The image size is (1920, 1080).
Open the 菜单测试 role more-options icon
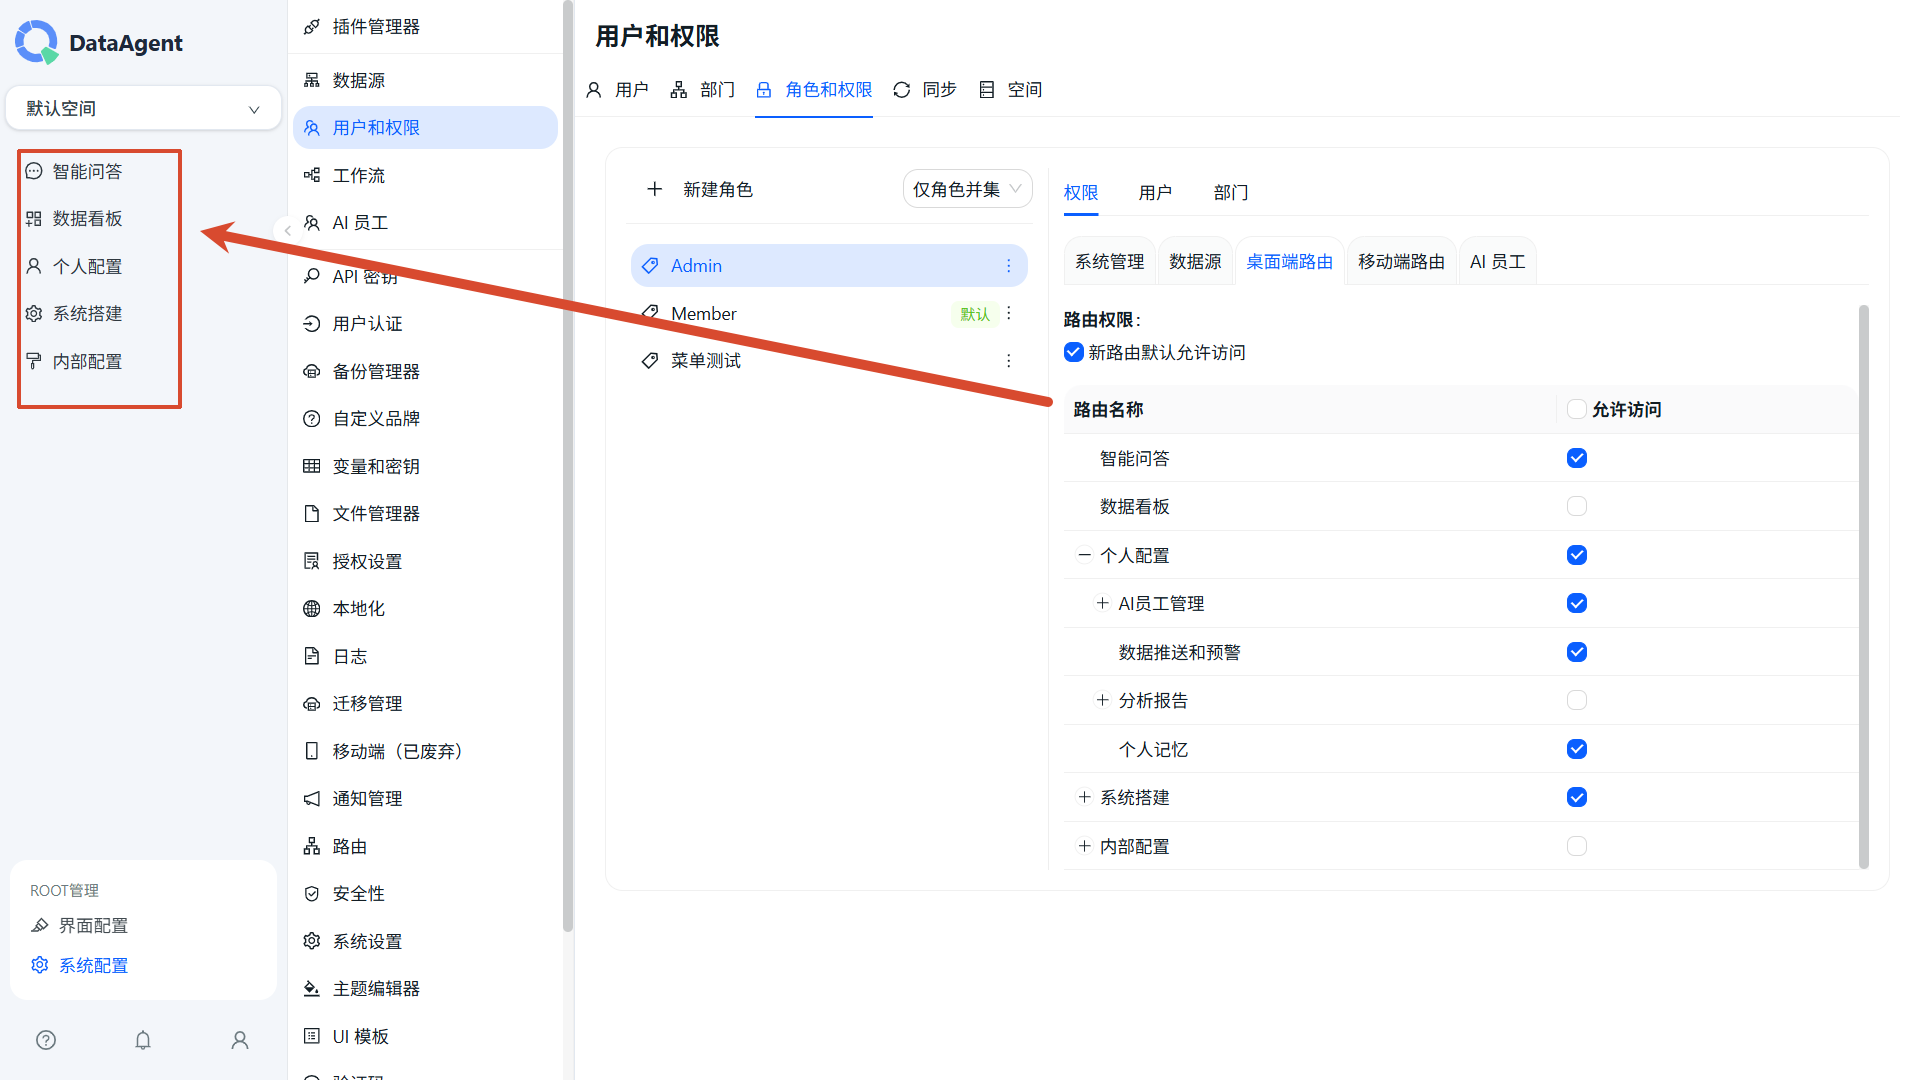click(x=1009, y=361)
